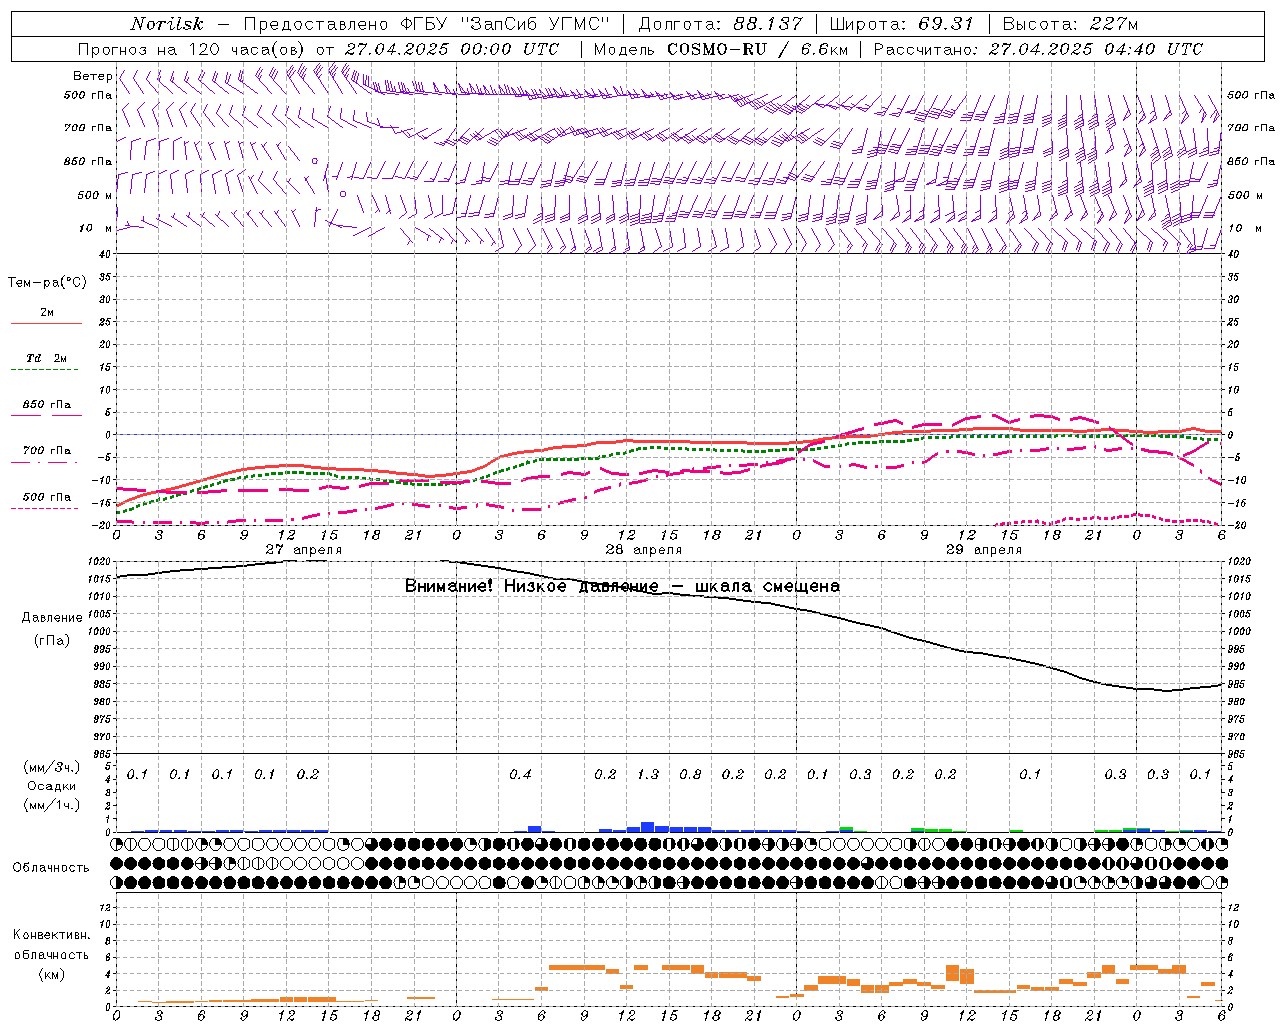Screen dimensions: 1280x1024
Task: Click the "850 гПа" temperature legend entry
Action: click(x=46, y=405)
